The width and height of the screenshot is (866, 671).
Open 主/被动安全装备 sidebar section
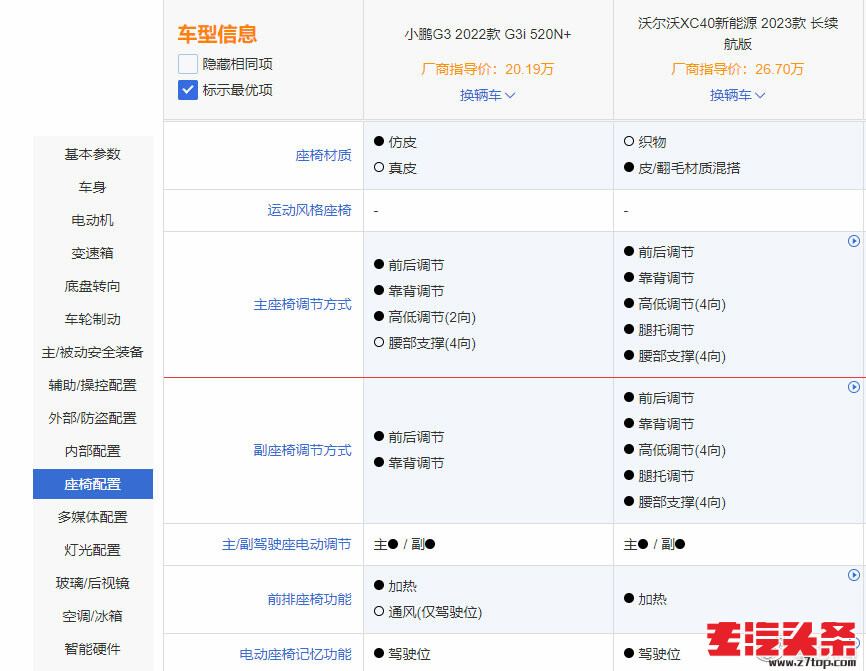93,352
